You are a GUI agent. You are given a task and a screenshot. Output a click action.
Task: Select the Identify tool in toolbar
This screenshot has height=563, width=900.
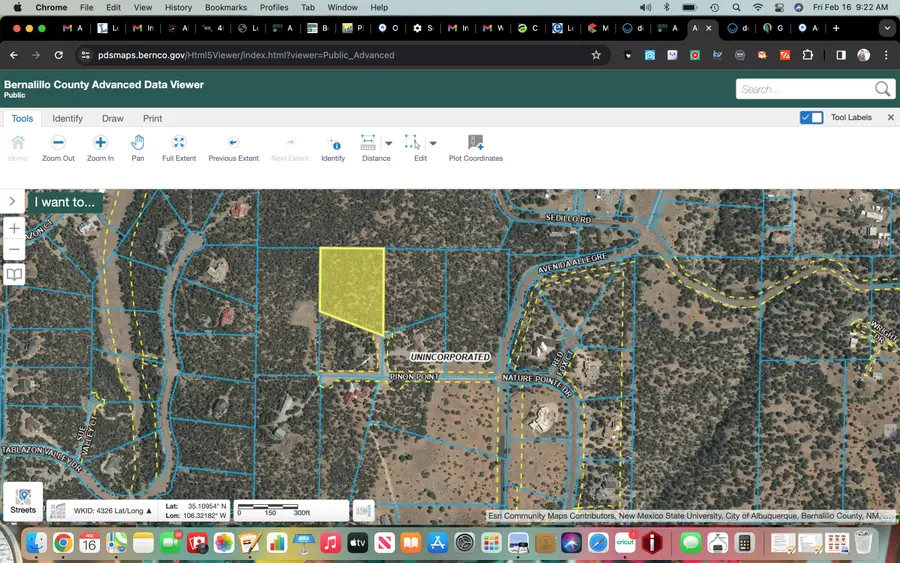coord(333,148)
